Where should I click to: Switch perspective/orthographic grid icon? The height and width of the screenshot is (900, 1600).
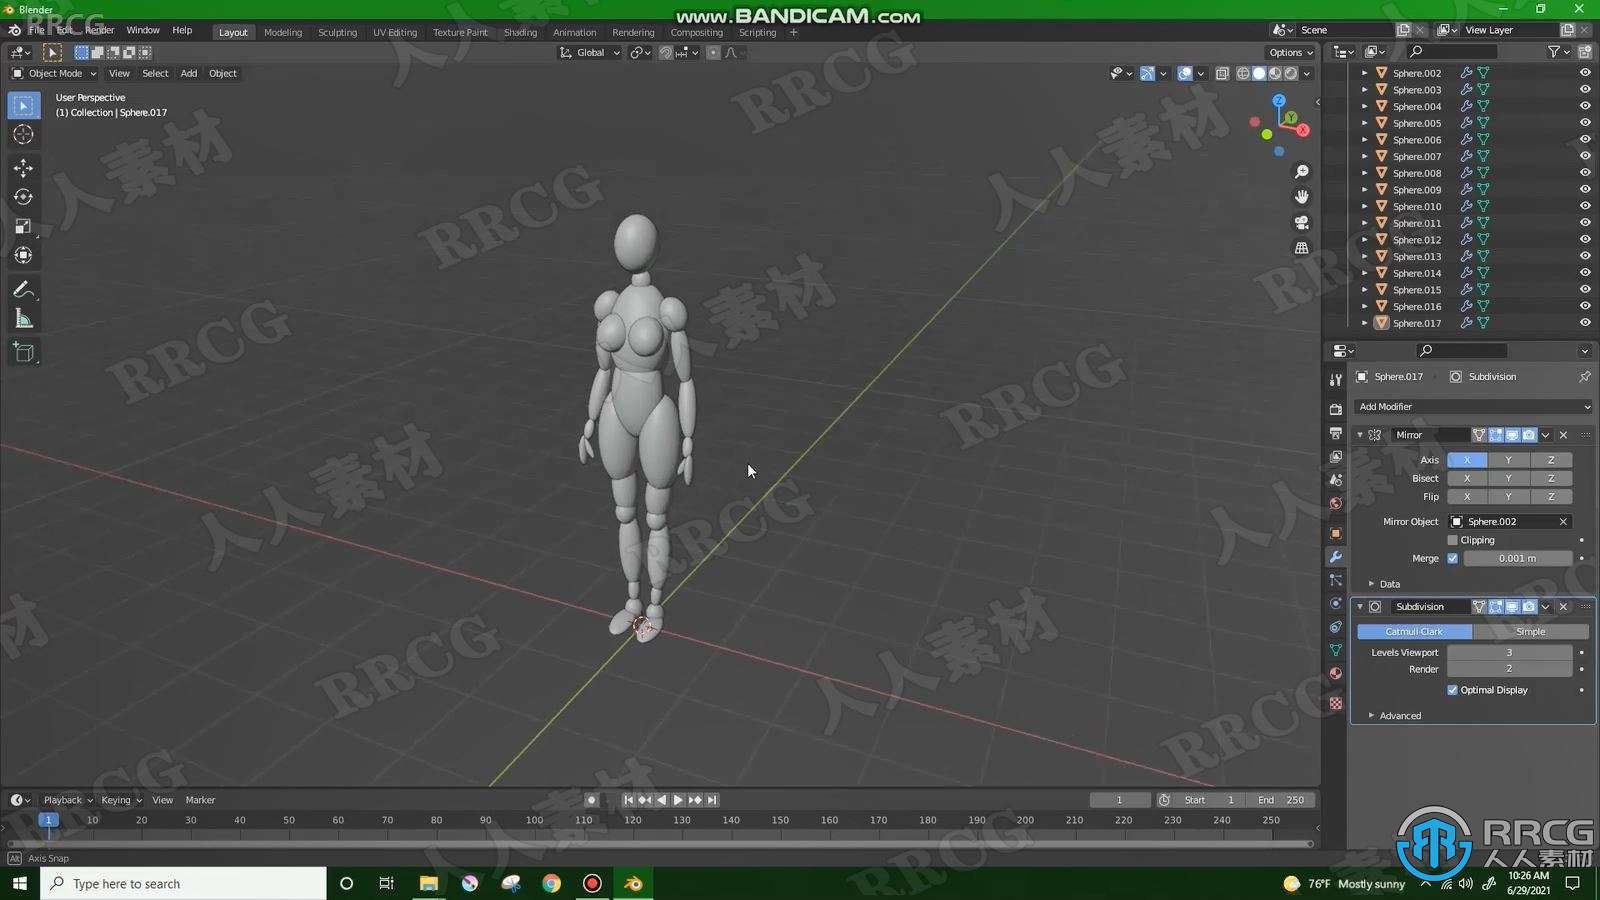tap(1301, 247)
